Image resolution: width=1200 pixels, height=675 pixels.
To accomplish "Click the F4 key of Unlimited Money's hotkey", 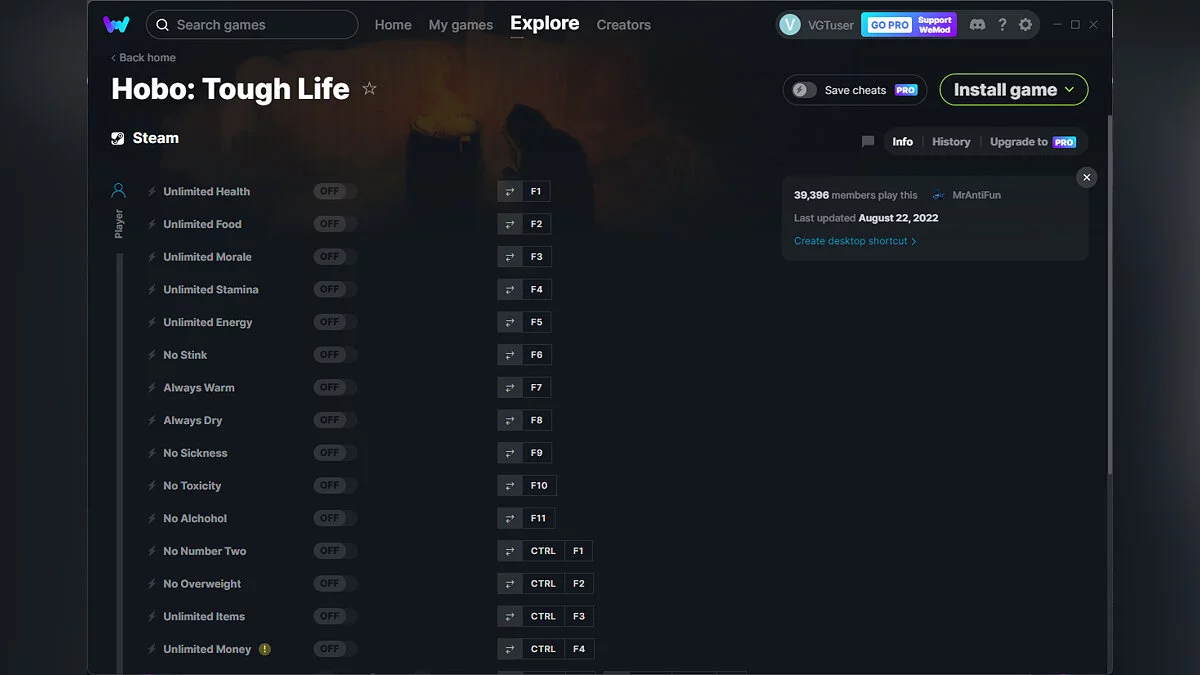I will [579, 649].
